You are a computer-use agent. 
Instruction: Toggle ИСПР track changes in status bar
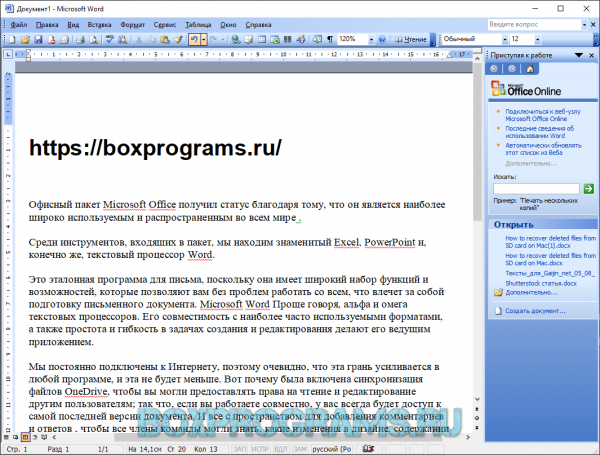click(x=260, y=449)
